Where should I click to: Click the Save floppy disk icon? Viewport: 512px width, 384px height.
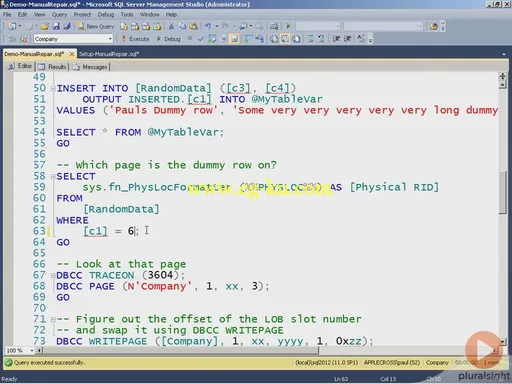[x=56, y=26]
